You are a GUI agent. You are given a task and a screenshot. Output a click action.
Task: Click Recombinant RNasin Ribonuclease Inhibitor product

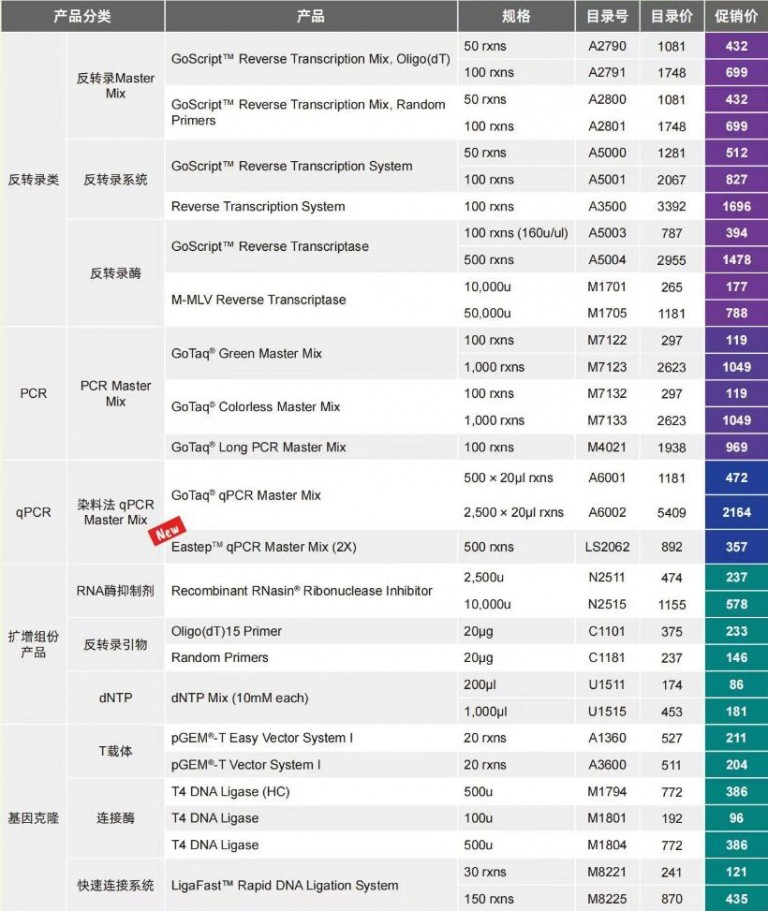(302, 591)
